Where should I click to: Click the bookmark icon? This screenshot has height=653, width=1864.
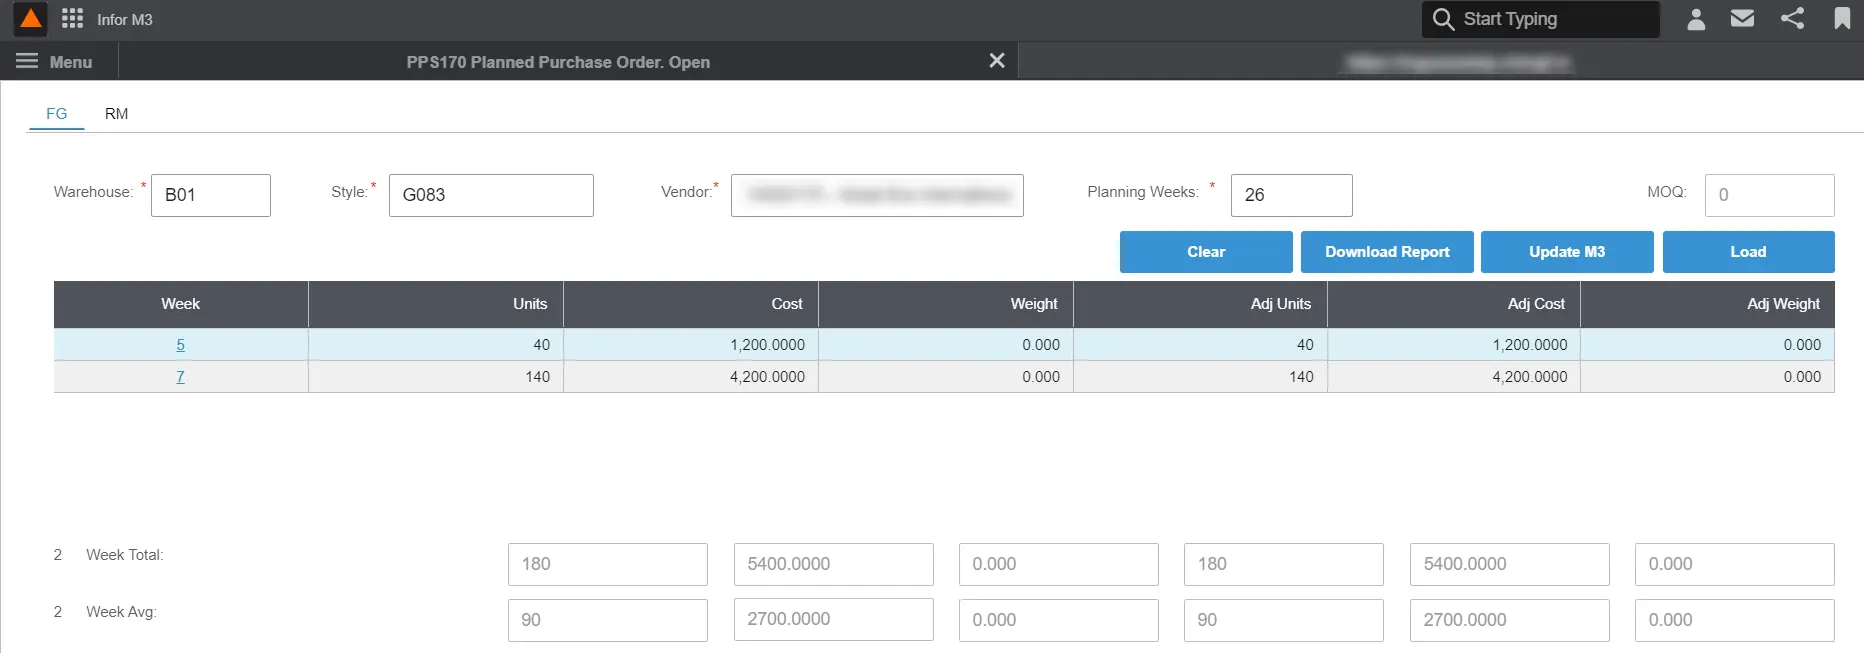click(x=1841, y=19)
